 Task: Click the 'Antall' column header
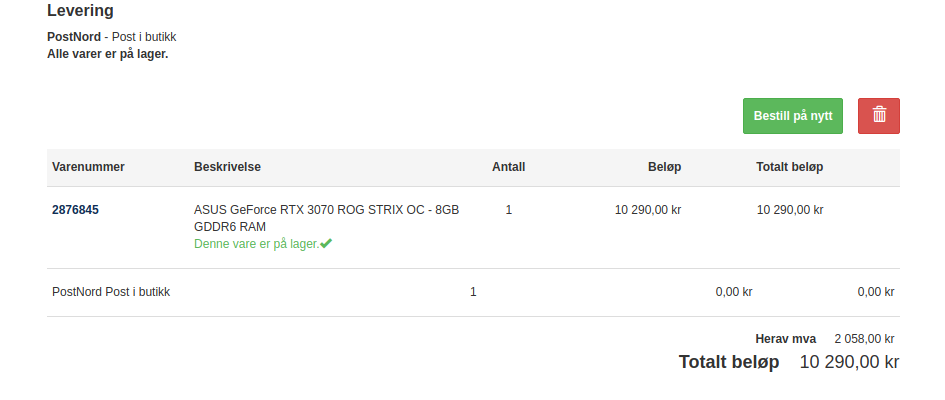click(509, 167)
